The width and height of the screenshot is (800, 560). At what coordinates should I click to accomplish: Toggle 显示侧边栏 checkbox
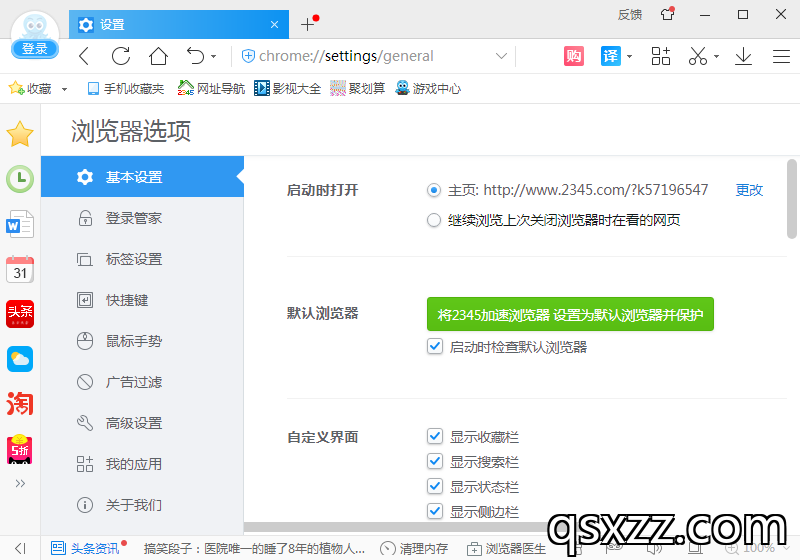pos(435,511)
